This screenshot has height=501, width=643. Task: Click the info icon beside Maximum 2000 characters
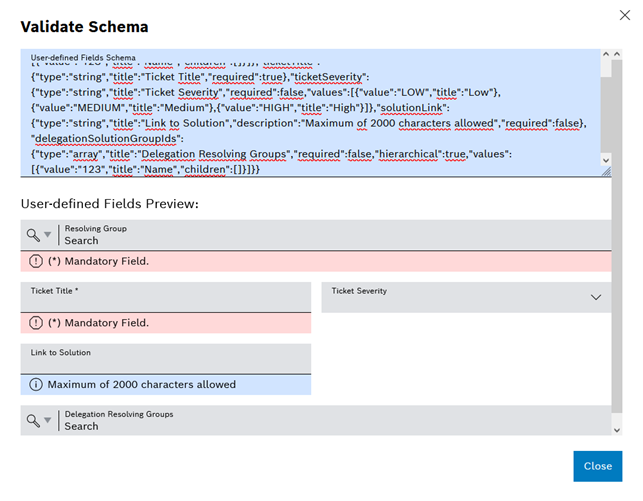36,384
